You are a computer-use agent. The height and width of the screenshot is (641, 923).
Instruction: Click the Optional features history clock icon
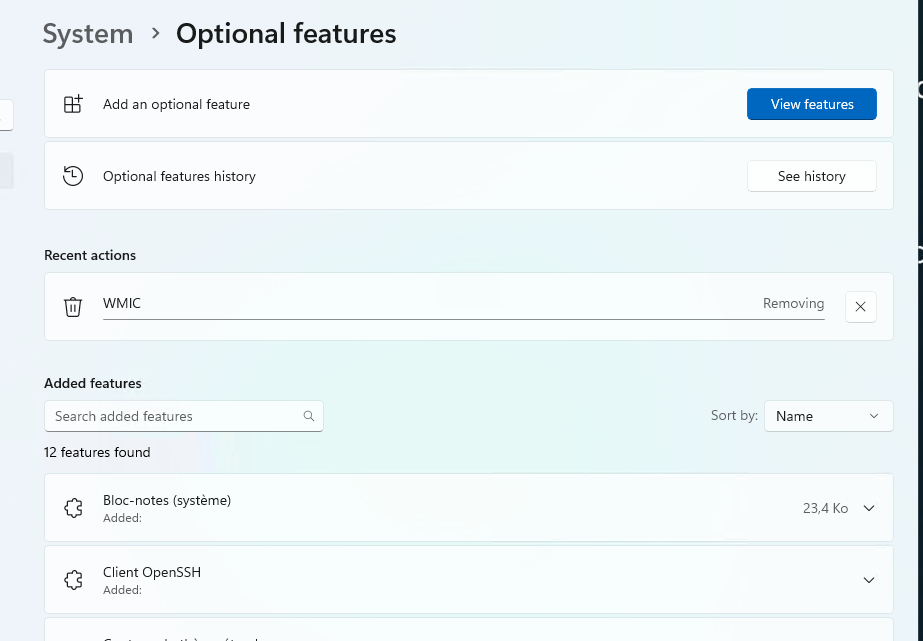coord(73,176)
